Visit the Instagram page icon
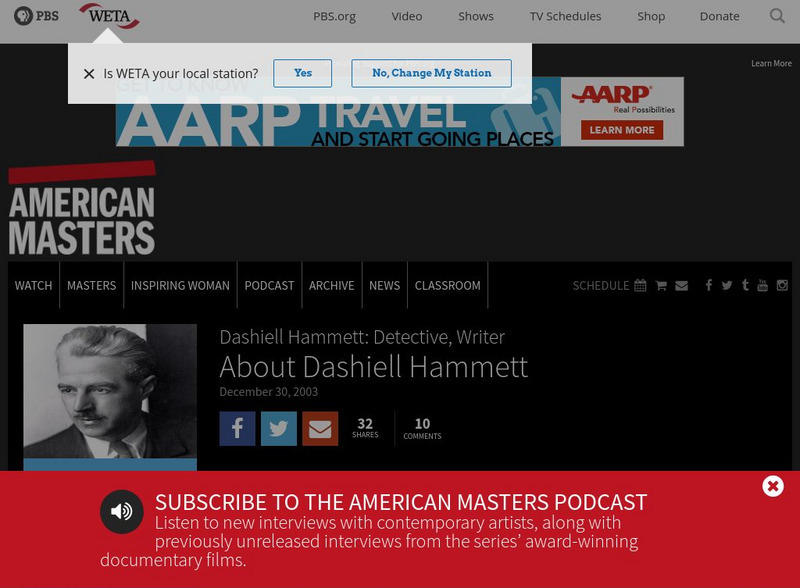The image size is (800, 588). tap(782, 285)
